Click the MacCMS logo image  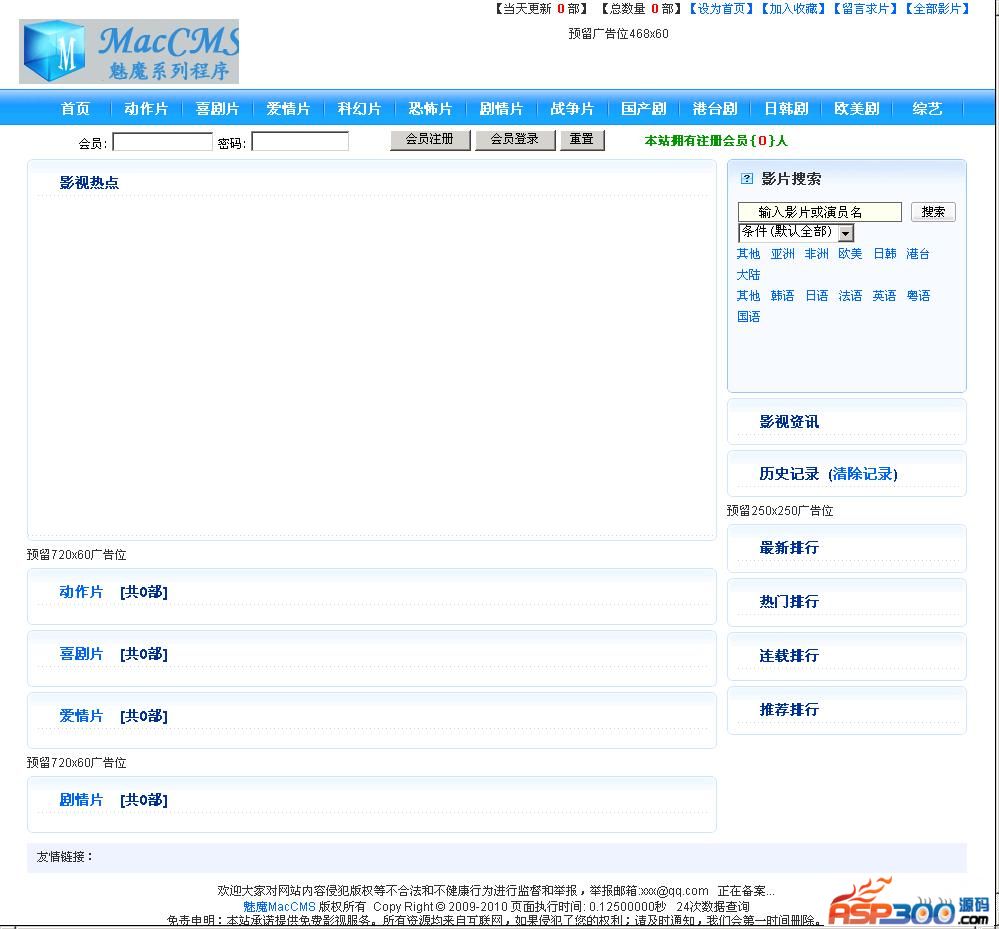[x=129, y=52]
